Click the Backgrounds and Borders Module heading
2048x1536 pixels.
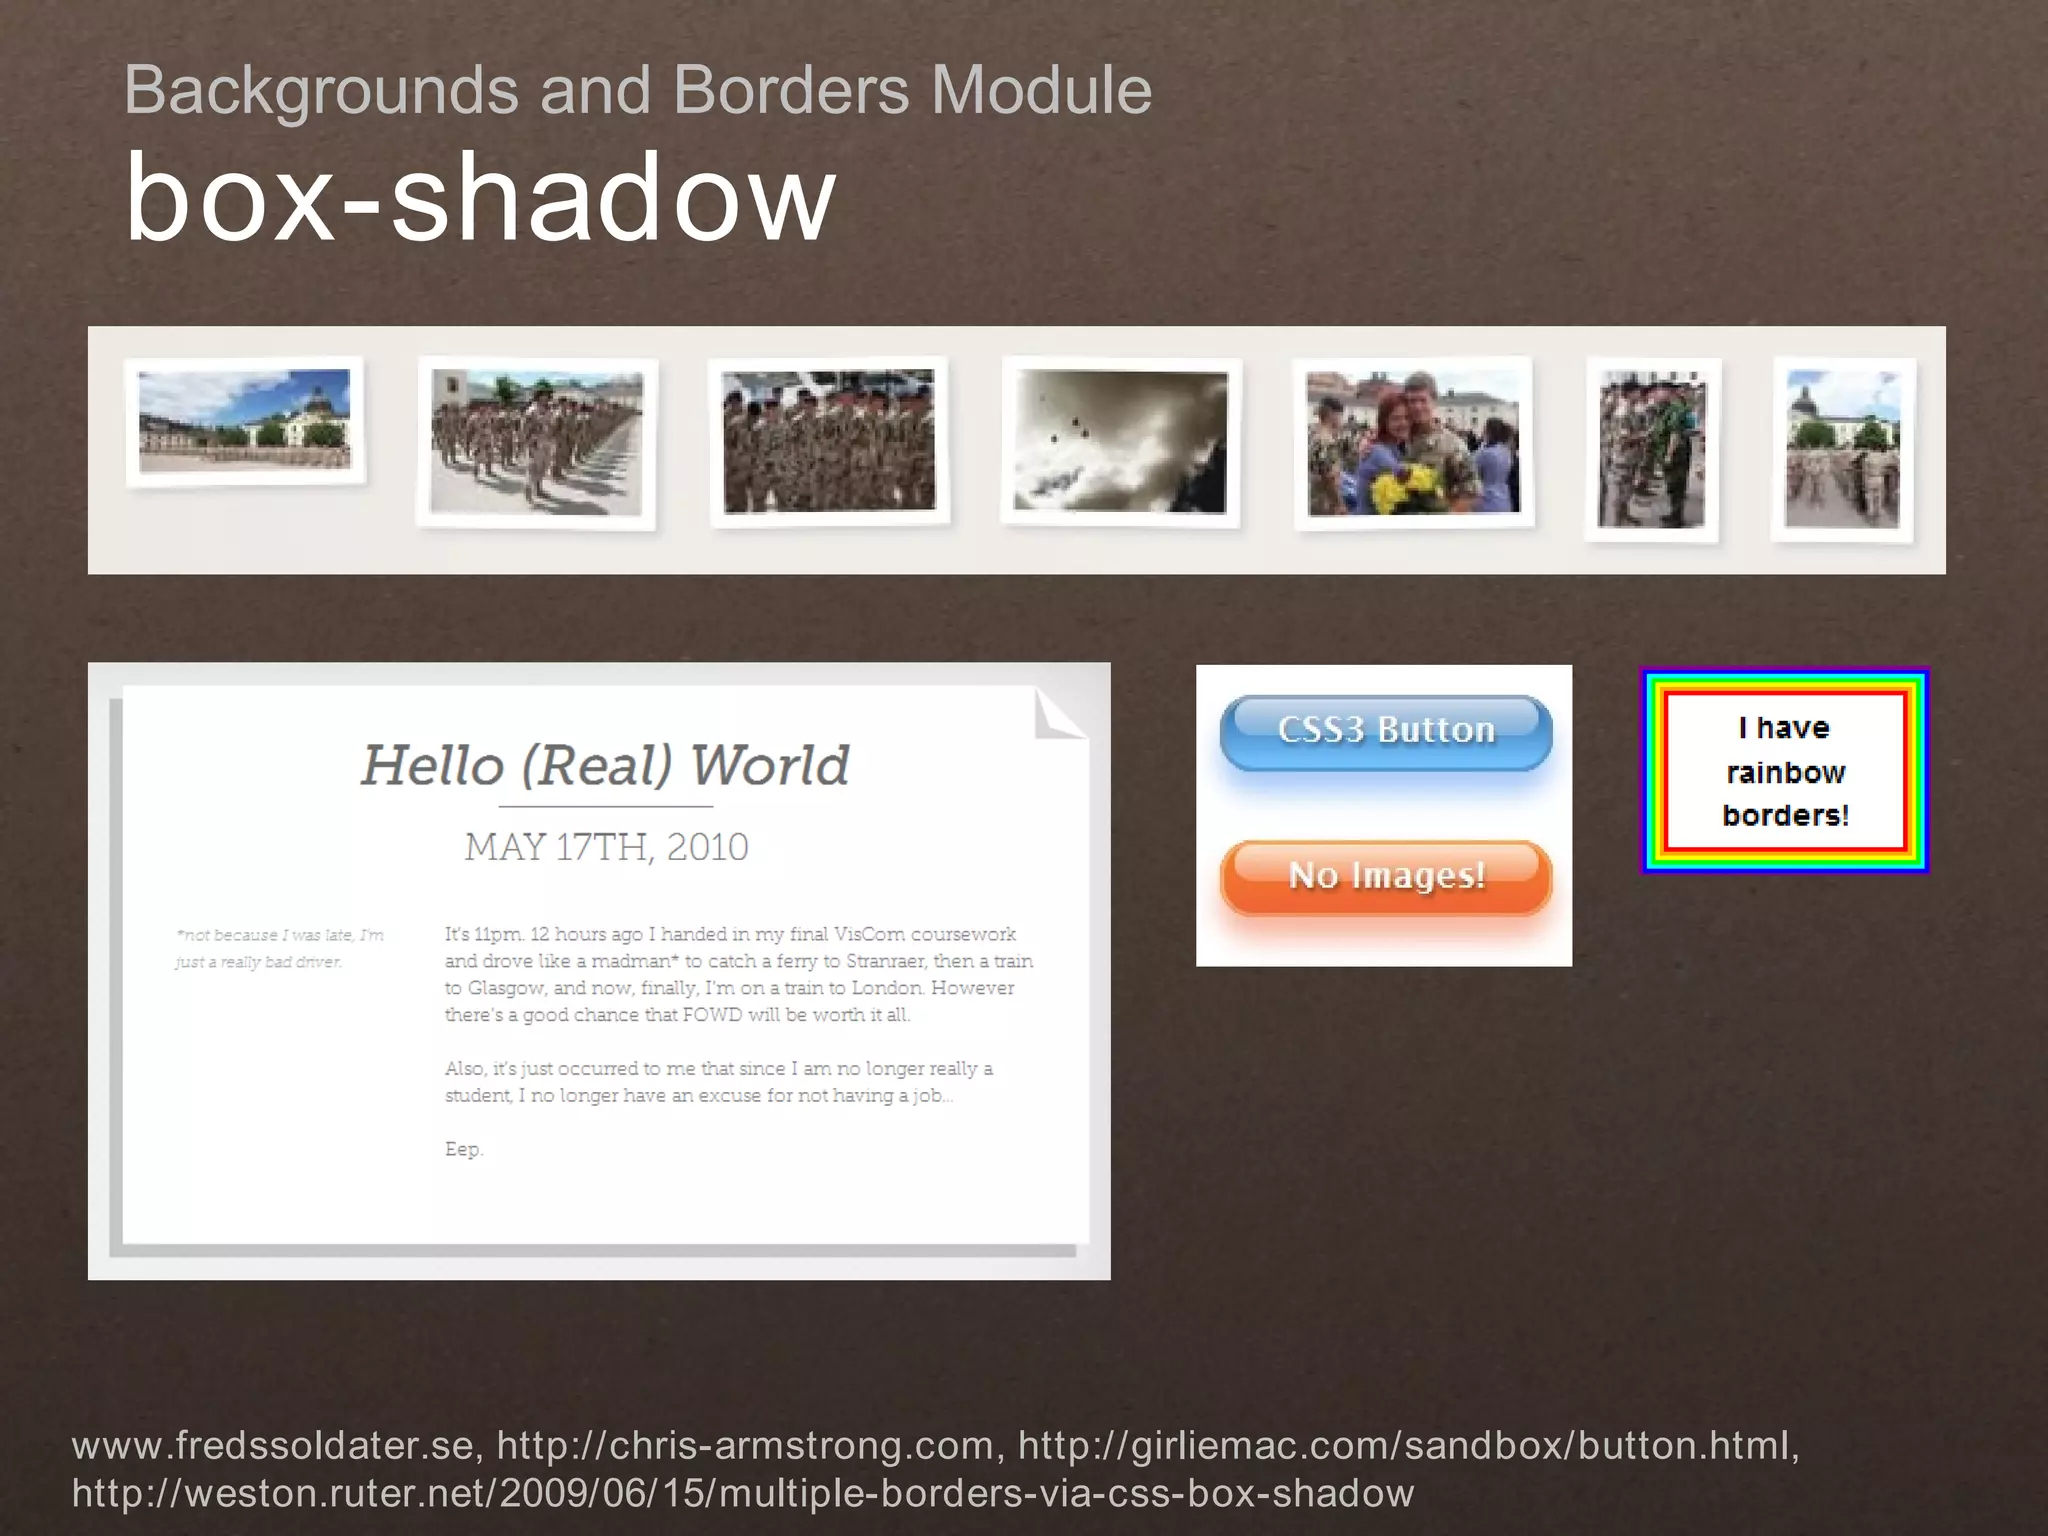(638, 90)
